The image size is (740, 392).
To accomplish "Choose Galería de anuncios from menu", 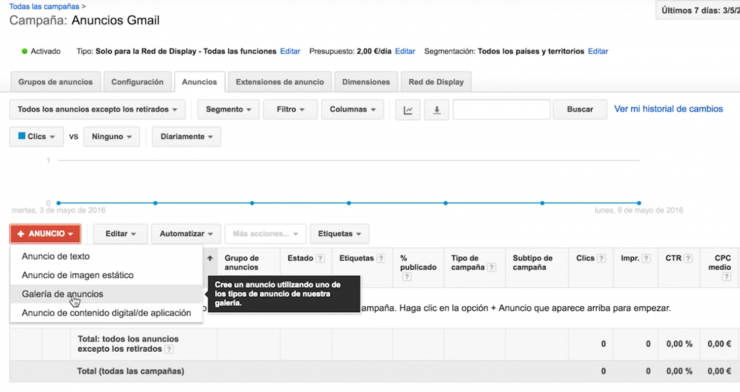I will [x=107, y=294].
